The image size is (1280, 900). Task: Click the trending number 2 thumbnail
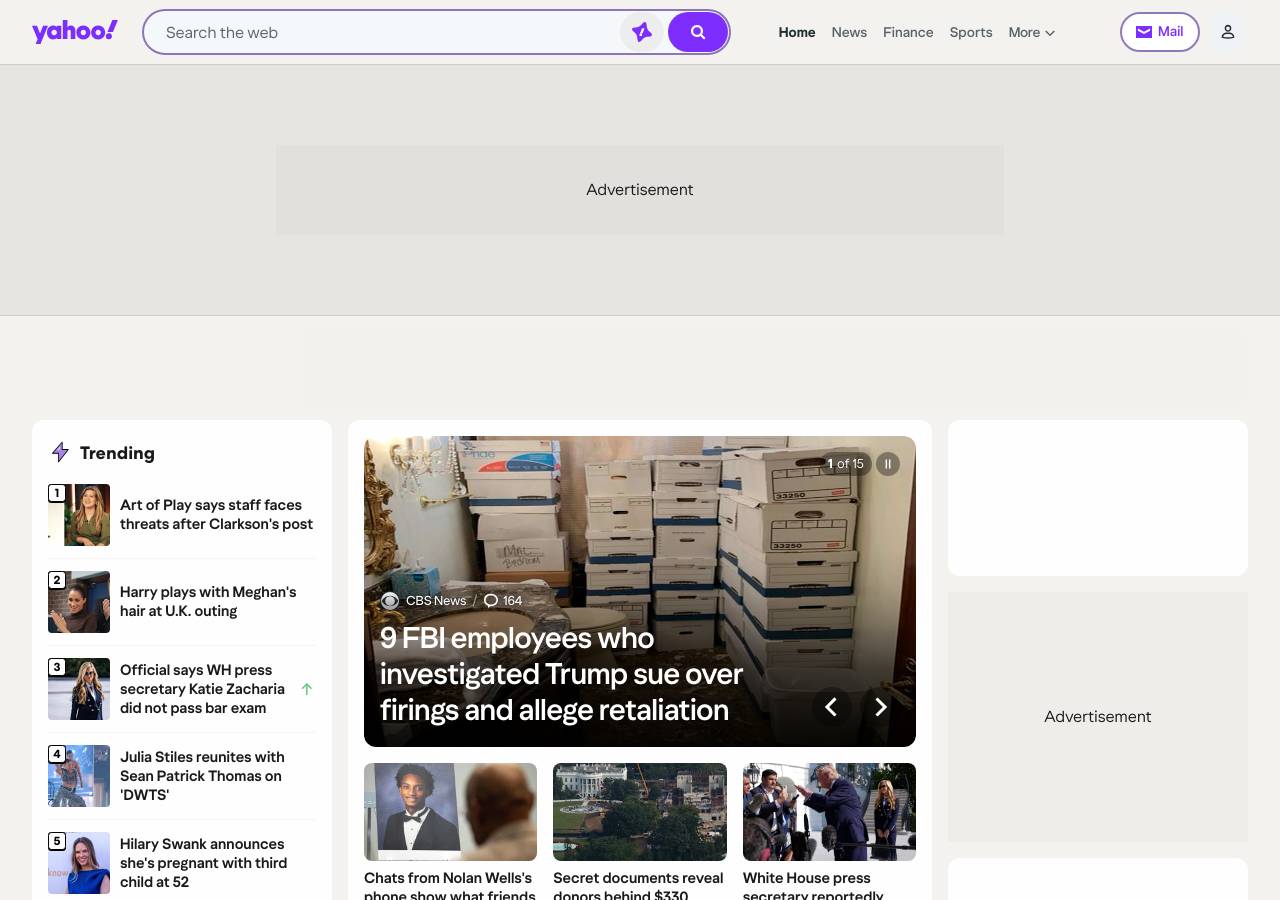point(79,602)
